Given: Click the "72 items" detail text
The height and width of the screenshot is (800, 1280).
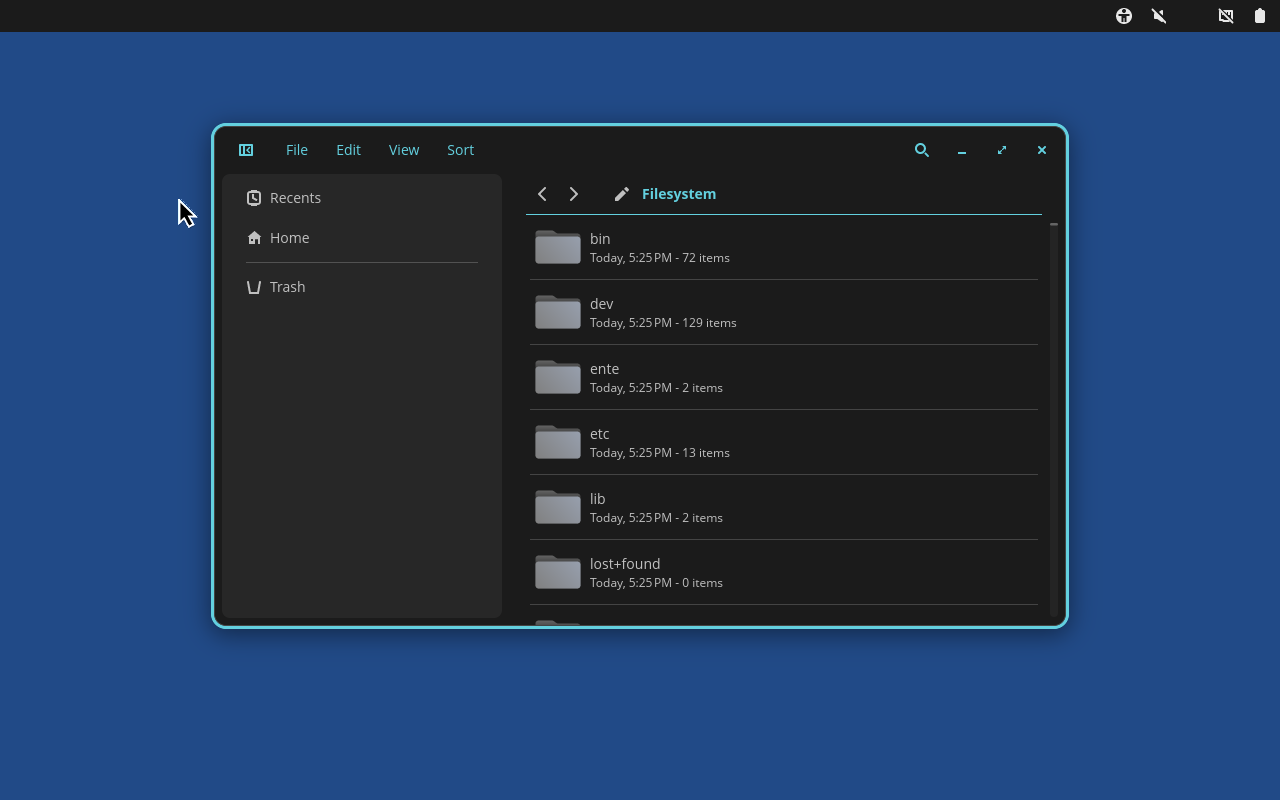Looking at the screenshot, I should pyautogui.click(x=706, y=258).
